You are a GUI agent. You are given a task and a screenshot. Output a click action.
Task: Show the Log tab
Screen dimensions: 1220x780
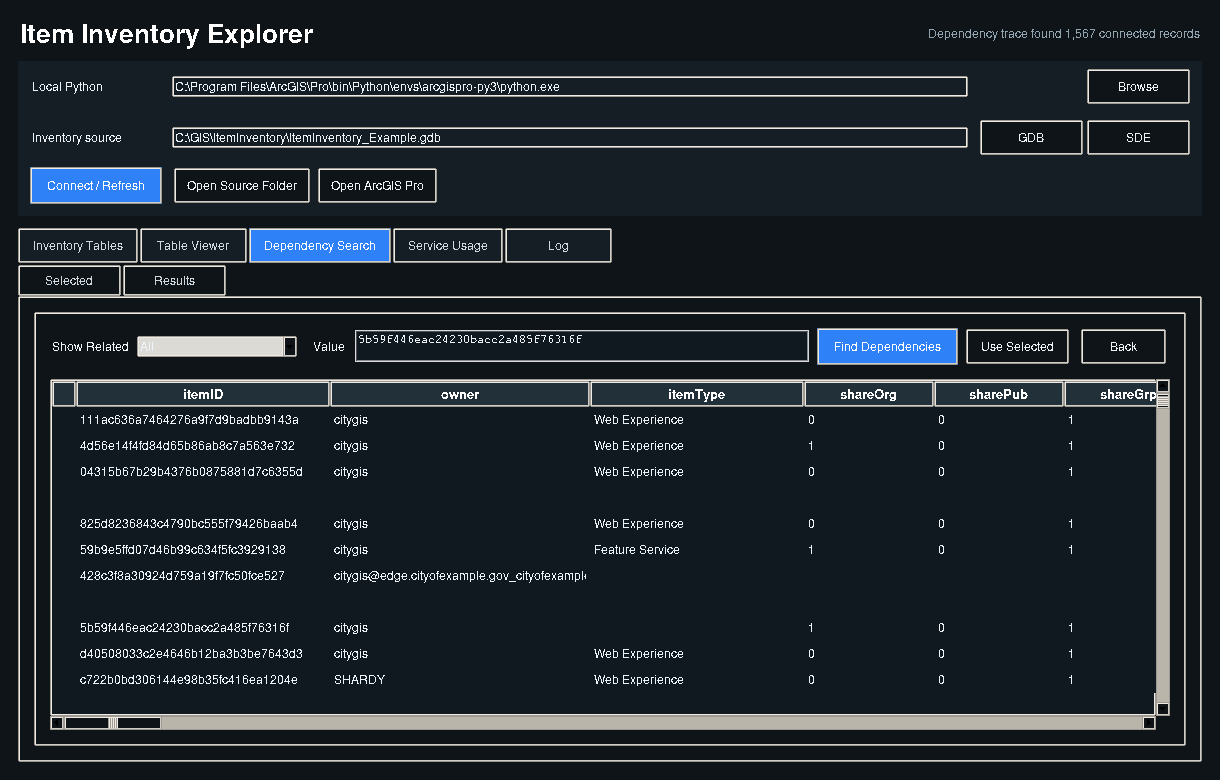(x=558, y=246)
